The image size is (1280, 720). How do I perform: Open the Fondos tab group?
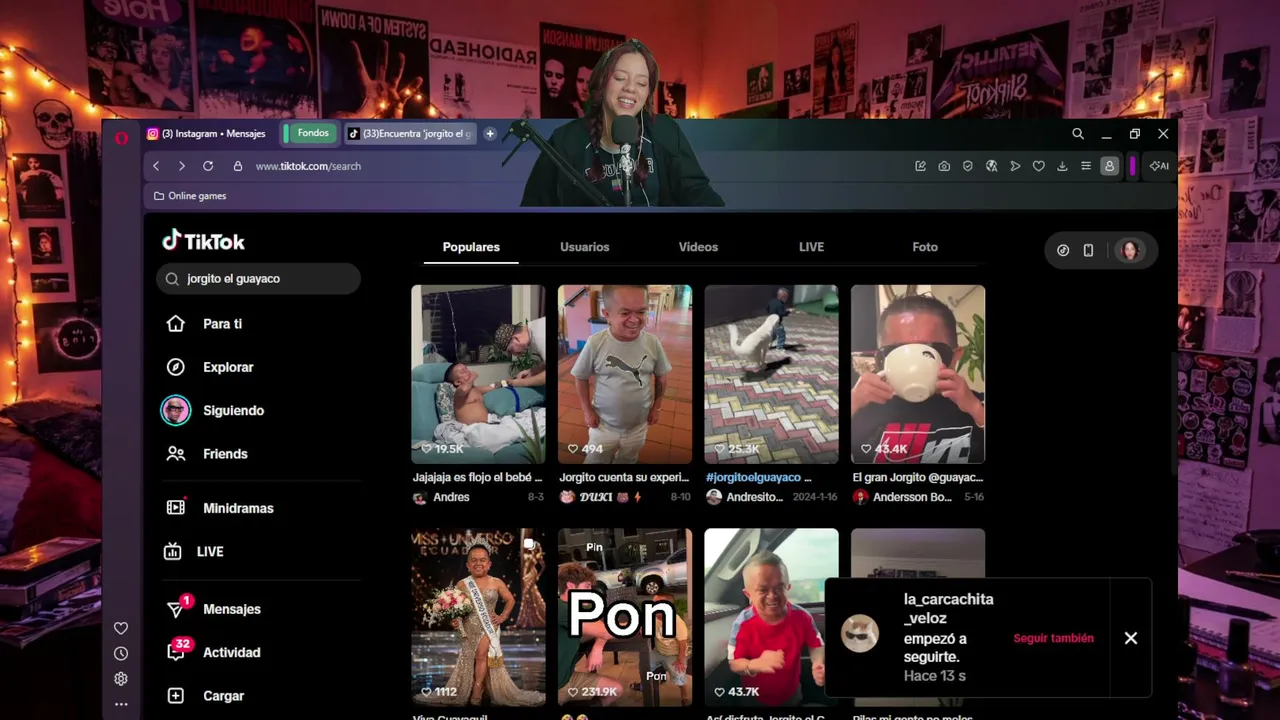pos(313,133)
